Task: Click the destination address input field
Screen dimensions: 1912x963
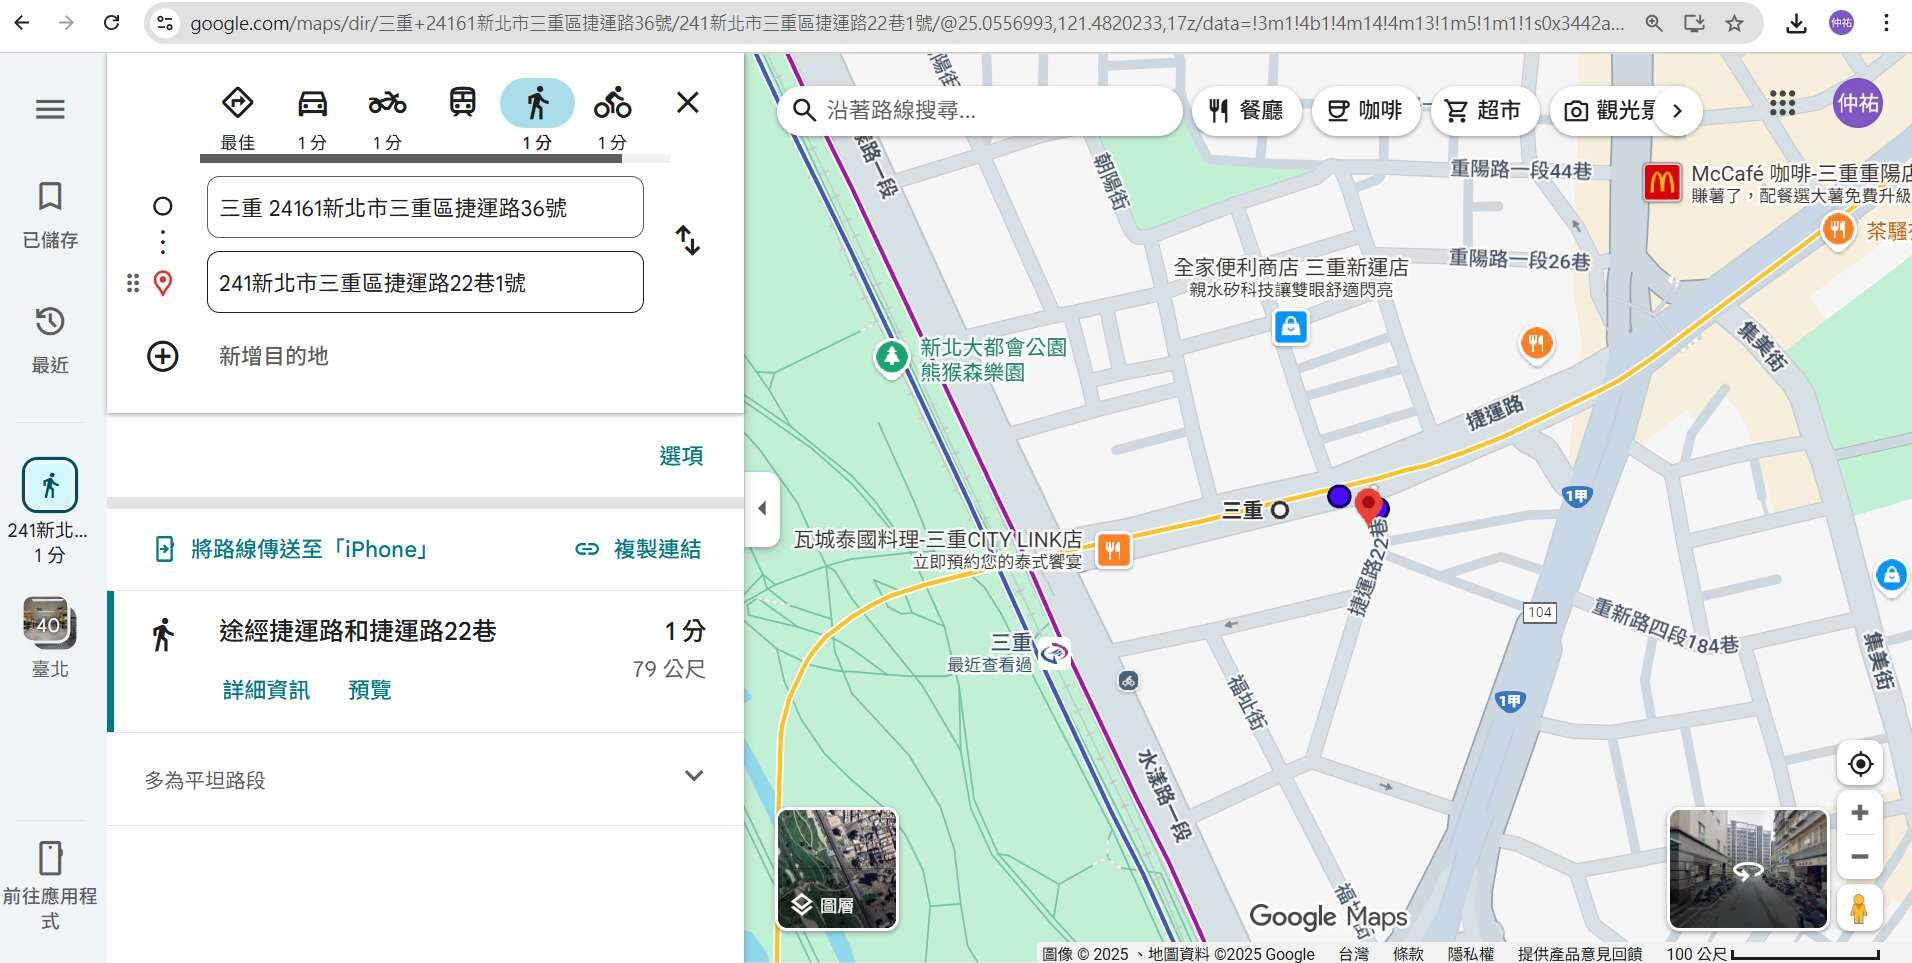Action: [425, 283]
